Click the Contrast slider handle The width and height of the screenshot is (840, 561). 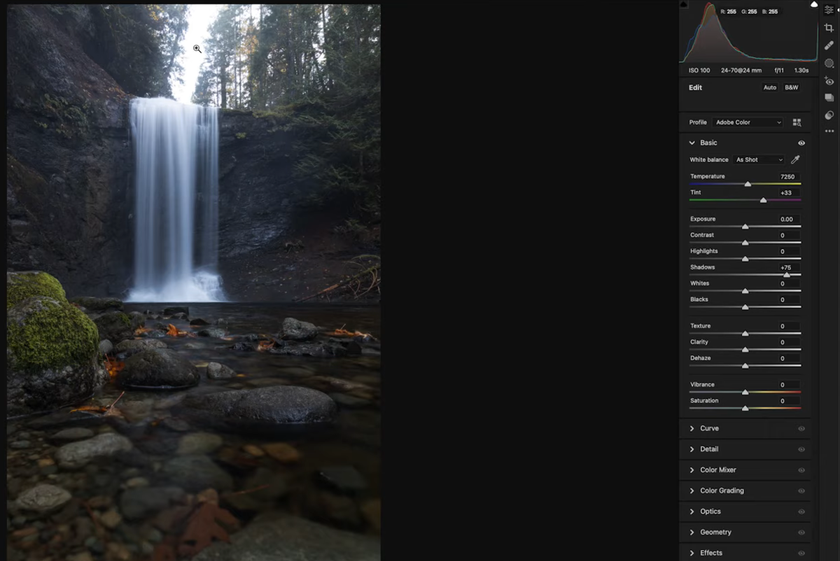pos(745,243)
